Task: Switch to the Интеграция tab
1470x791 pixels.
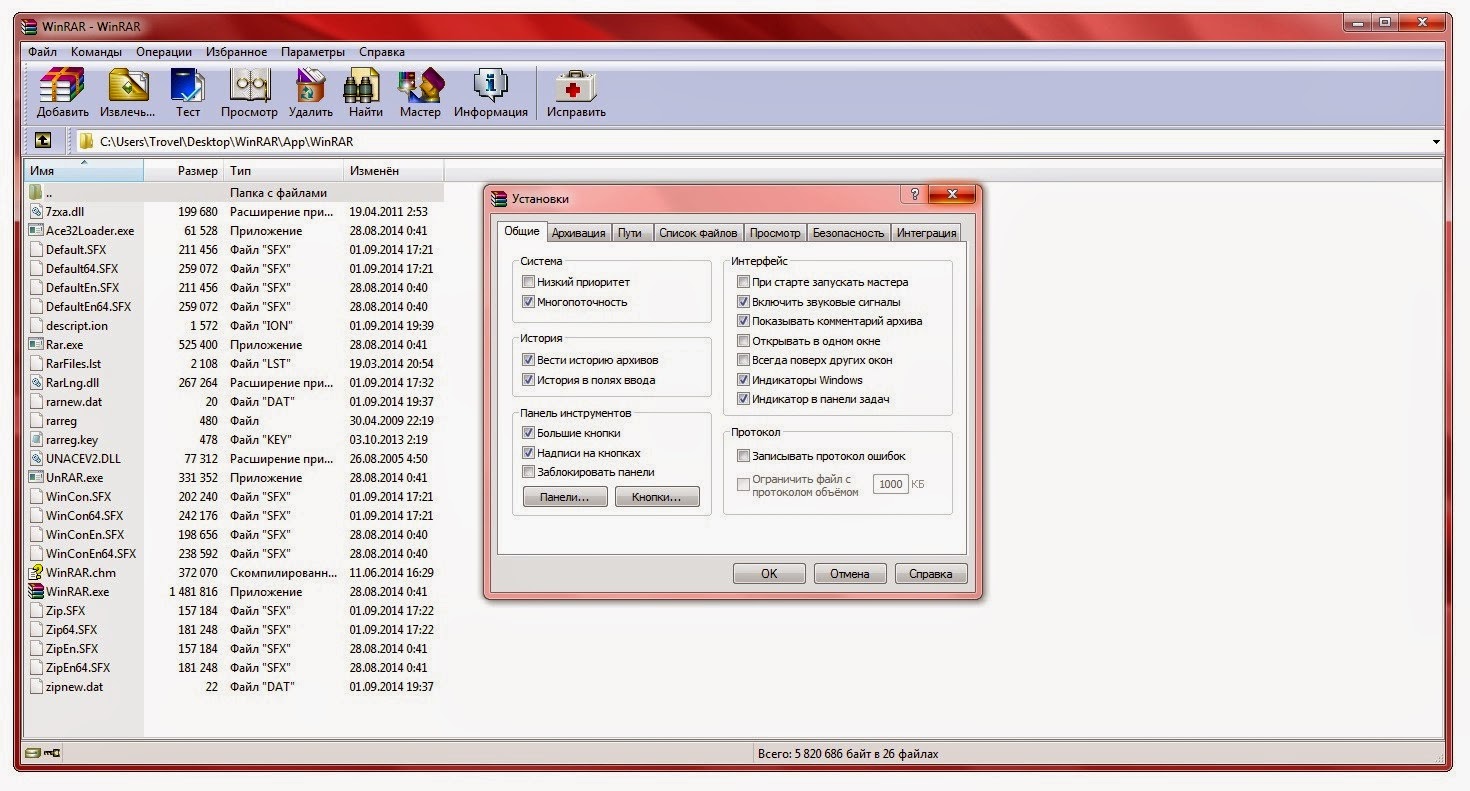Action: point(926,232)
